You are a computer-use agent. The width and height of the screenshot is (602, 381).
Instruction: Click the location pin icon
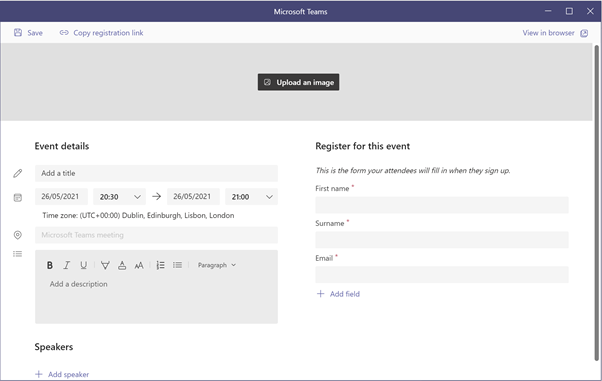tap(18, 235)
